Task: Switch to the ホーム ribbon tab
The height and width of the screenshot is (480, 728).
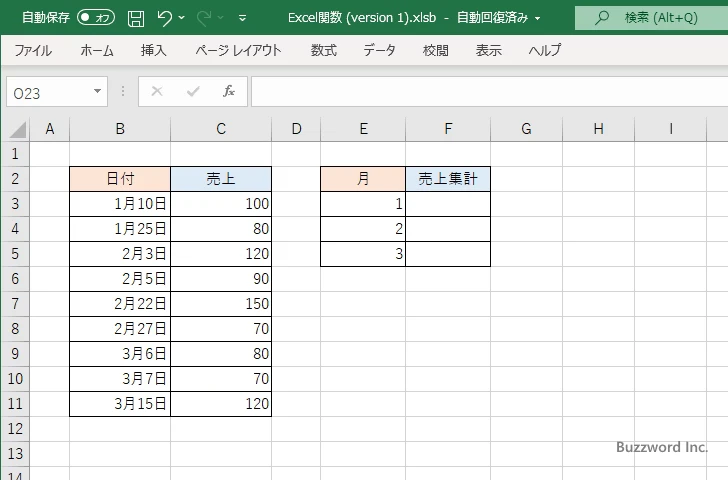Action: pyautogui.click(x=97, y=50)
